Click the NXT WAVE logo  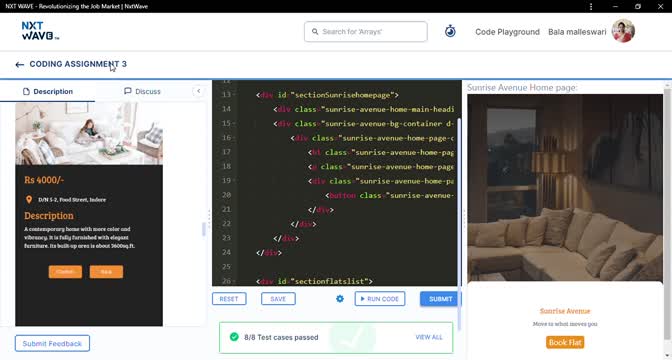pos(40,31)
